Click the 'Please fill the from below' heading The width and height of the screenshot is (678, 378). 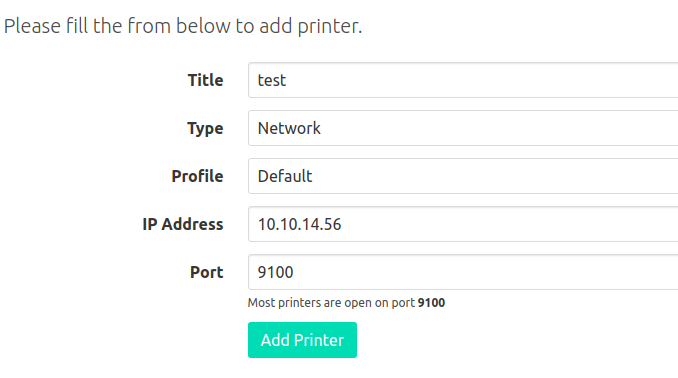[183, 26]
